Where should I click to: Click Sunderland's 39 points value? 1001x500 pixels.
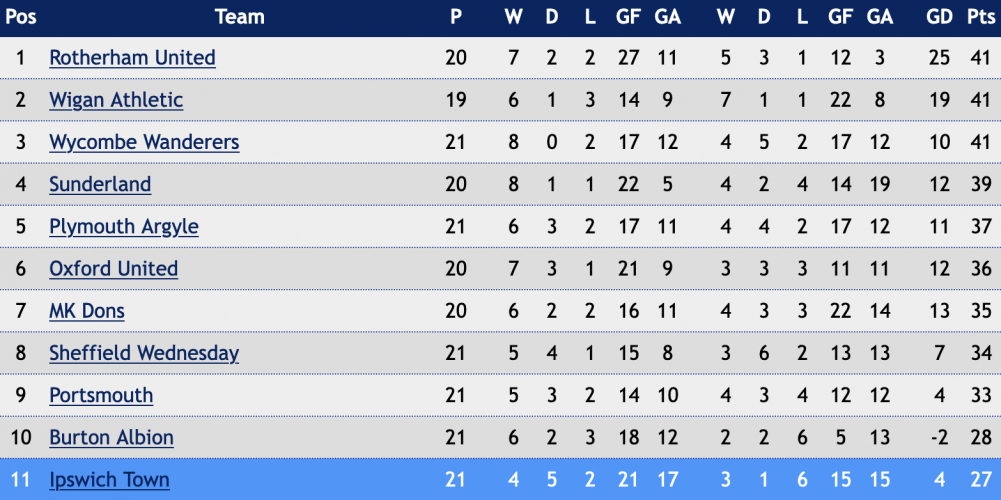[981, 184]
